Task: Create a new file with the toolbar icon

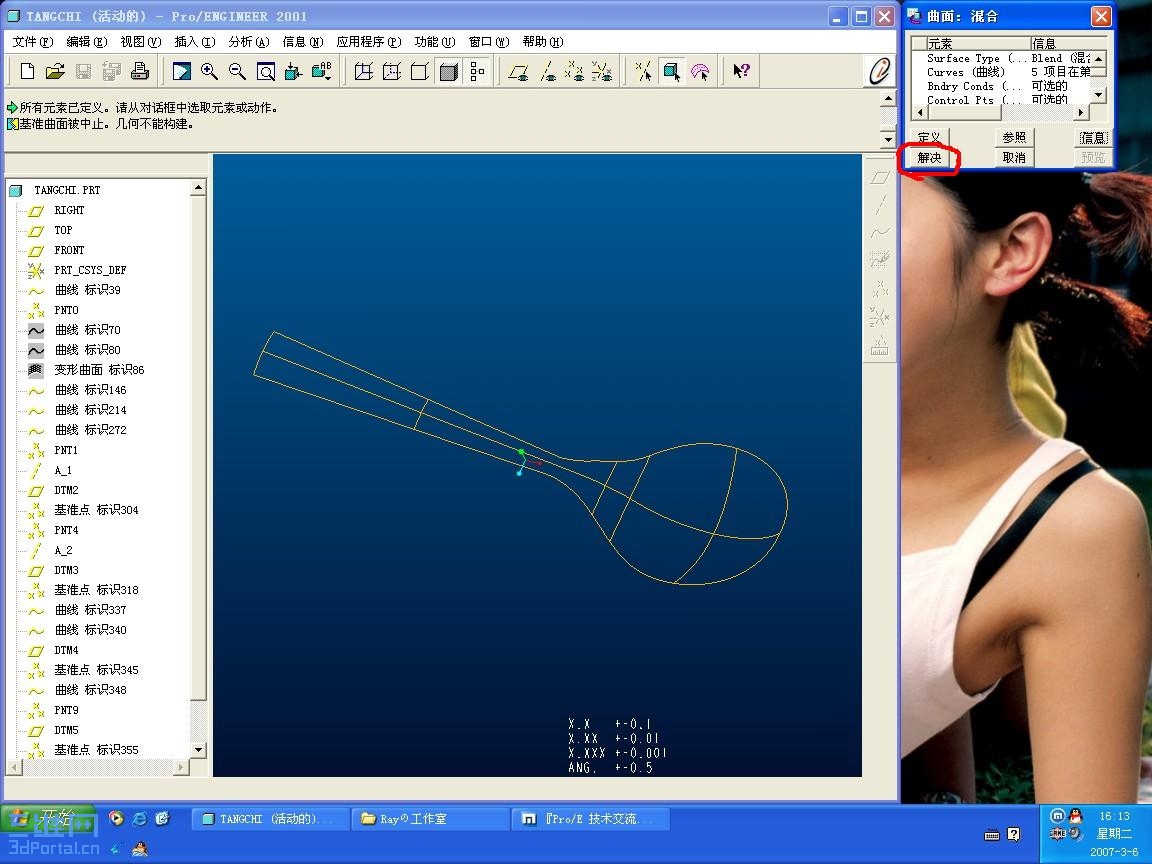Action: point(27,71)
